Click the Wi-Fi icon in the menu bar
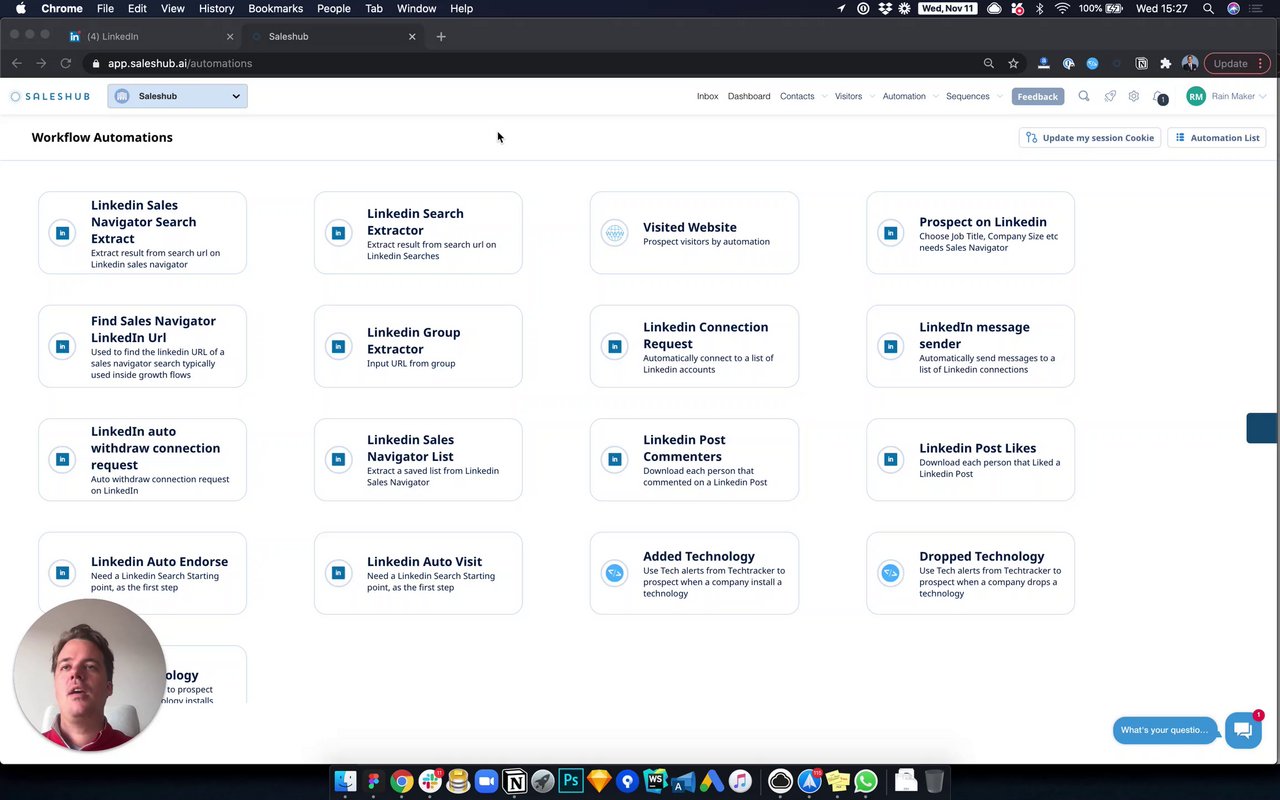This screenshot has width=1280, height=800. [1062, 8]
